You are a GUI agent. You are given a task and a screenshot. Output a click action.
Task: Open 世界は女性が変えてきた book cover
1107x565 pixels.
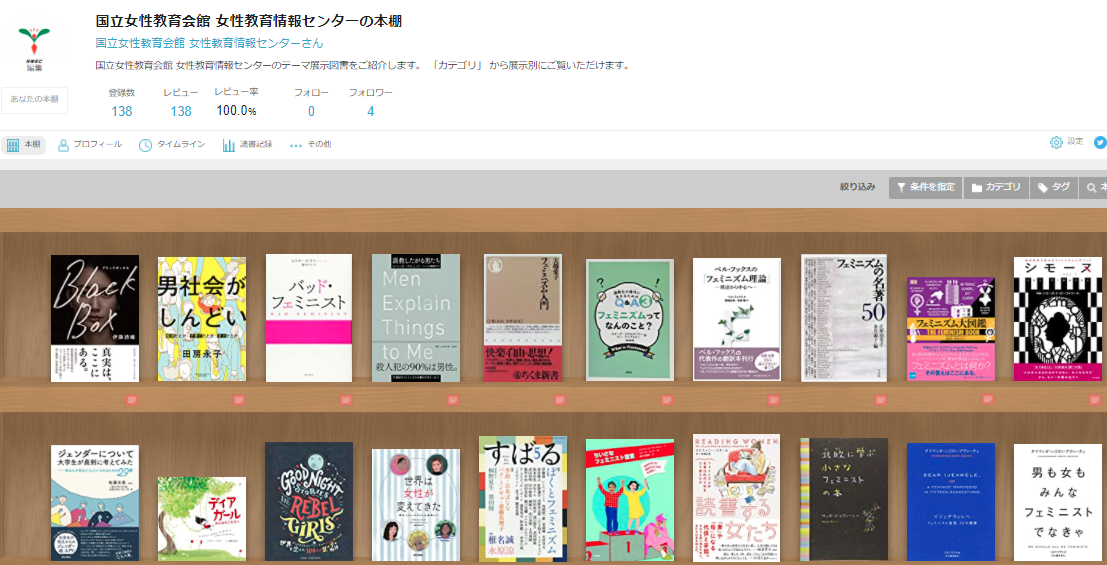point(416,505)
